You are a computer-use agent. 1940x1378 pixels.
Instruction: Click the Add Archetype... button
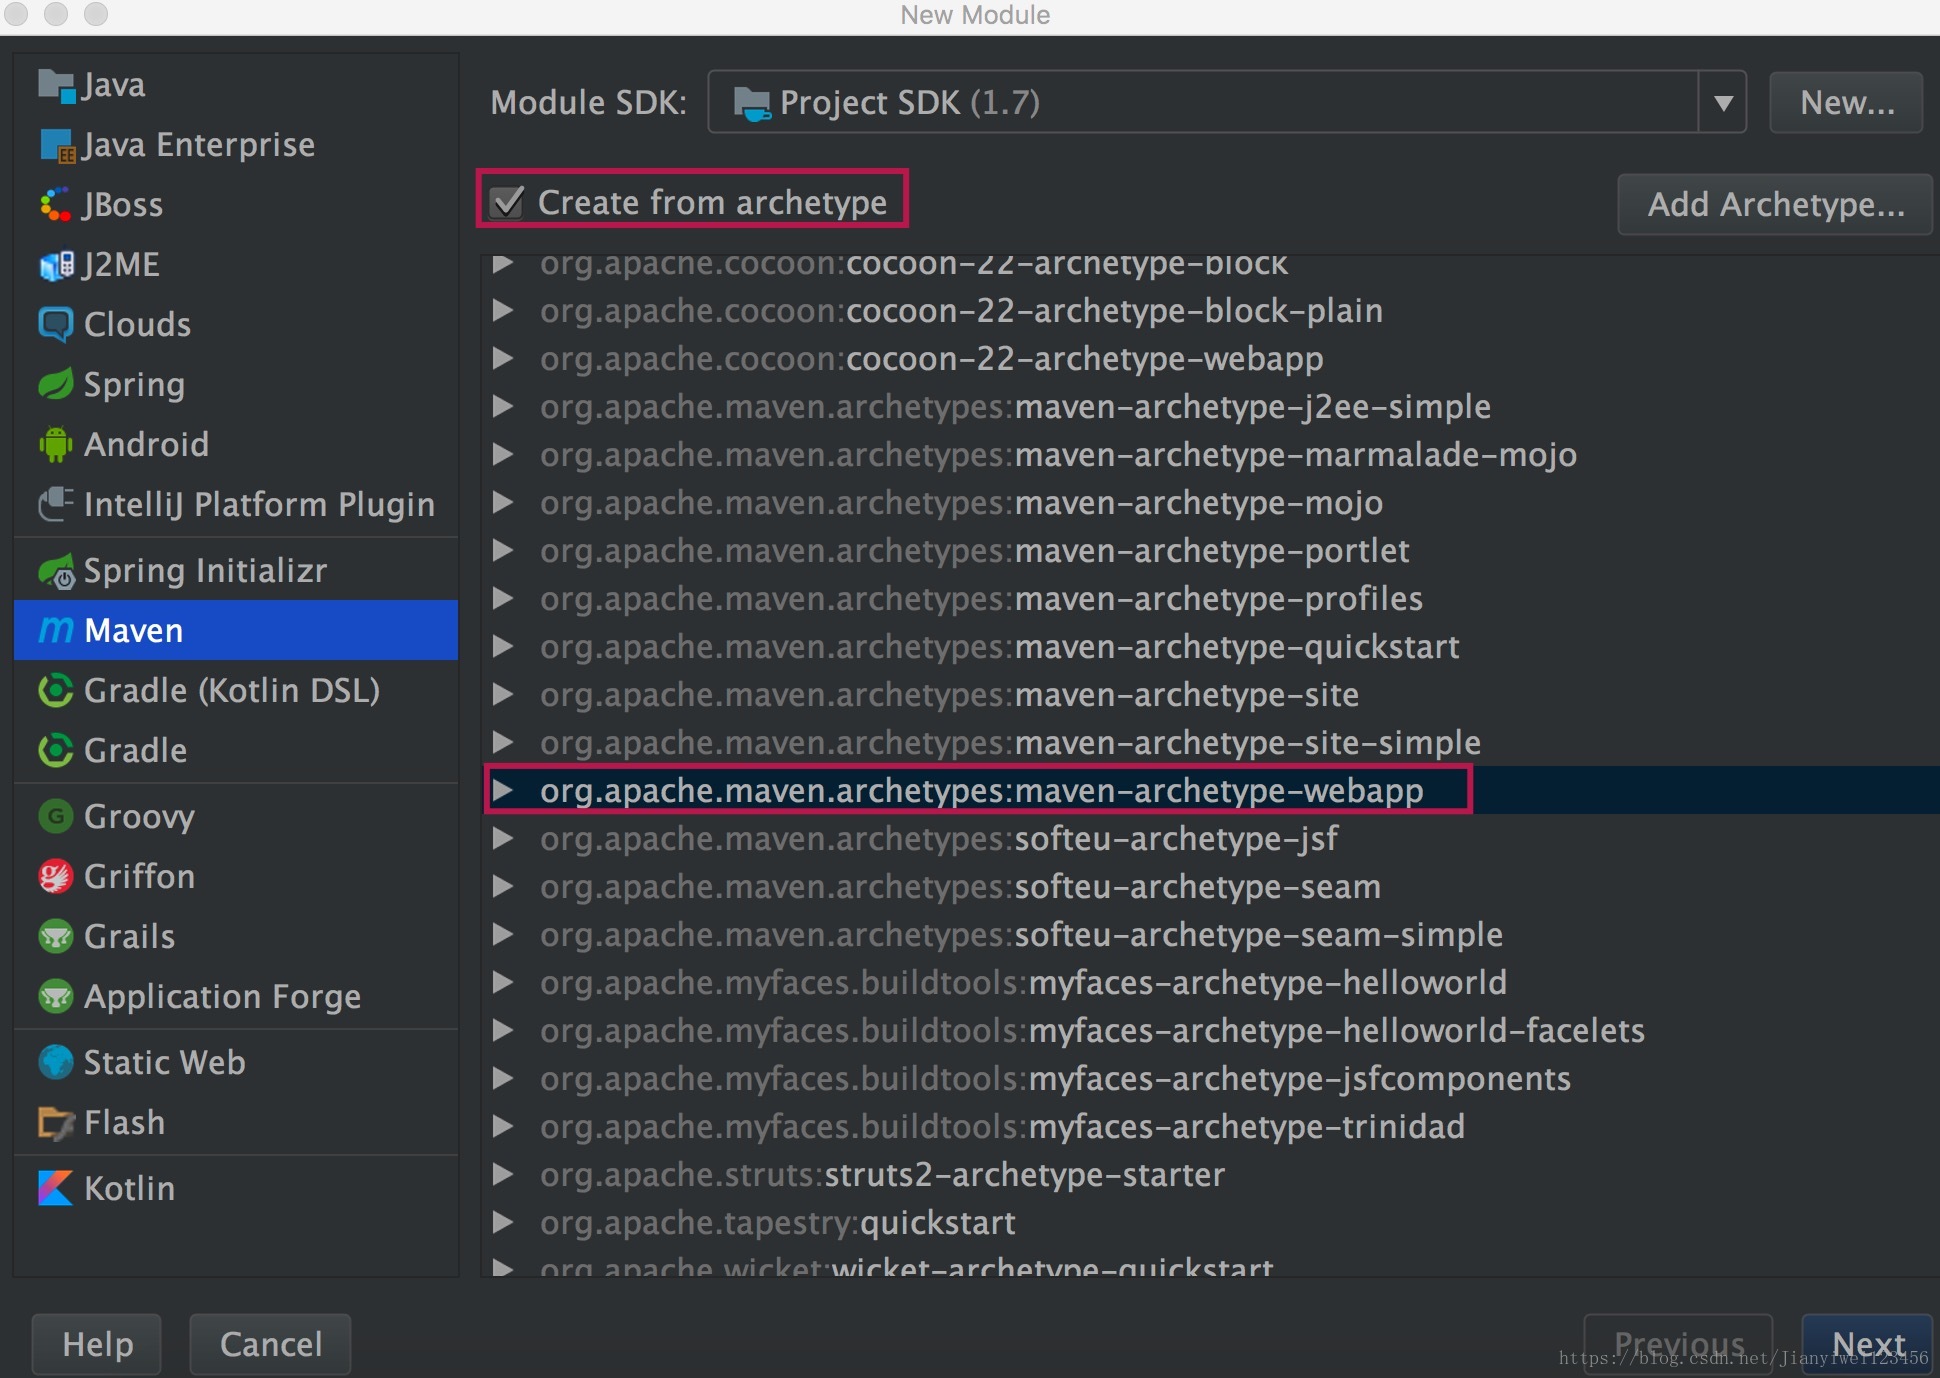(1775, 205)
